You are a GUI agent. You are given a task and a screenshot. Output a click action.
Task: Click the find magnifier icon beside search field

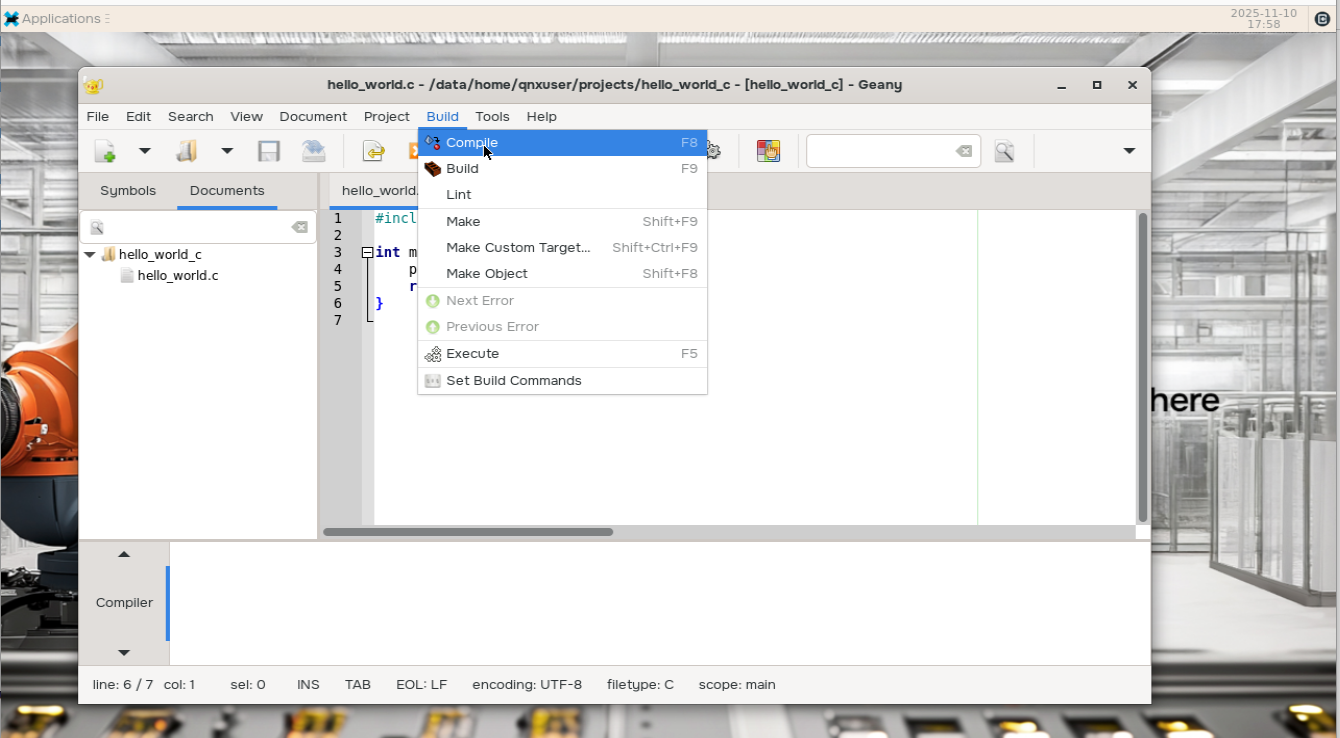click(1004, 151)
